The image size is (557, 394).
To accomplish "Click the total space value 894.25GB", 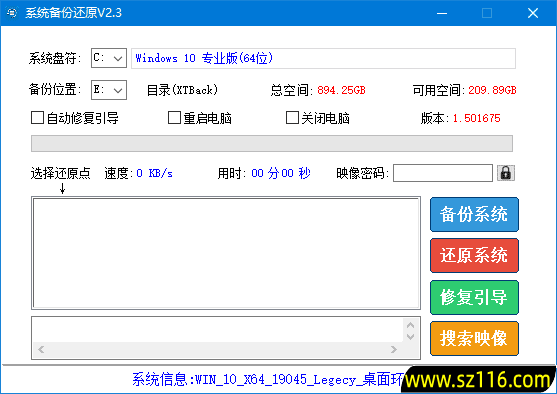I will pyautogui.click(x=341, y=90).
